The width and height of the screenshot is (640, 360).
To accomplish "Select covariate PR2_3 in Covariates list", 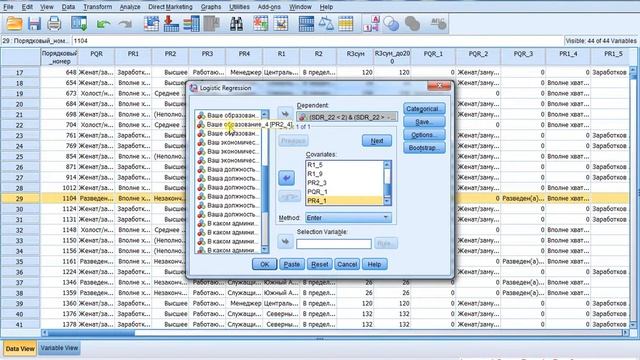I will click(x=344, y=183).
